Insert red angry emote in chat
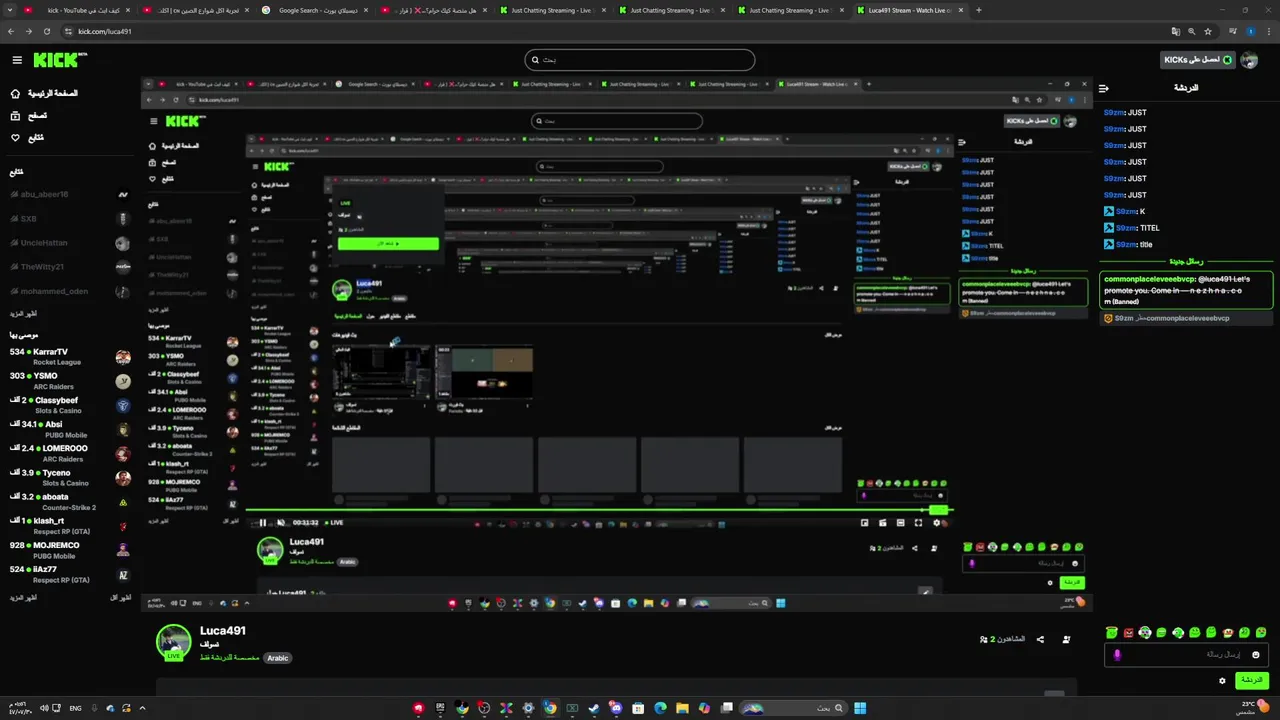Screen dimensions: 1280x720 point(1128,633)
